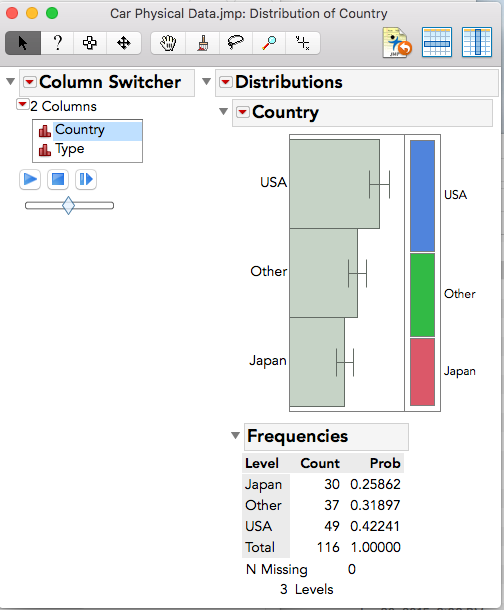Click the animation speed slider handle

(68, 205)
